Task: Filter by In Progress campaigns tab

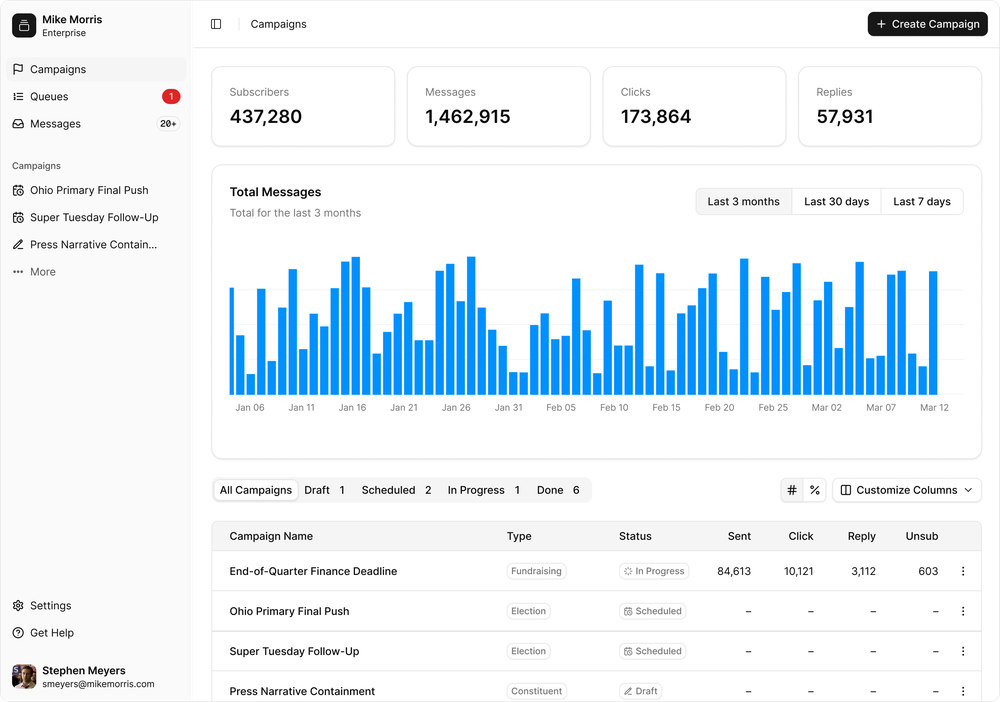Action: [483, 490]
